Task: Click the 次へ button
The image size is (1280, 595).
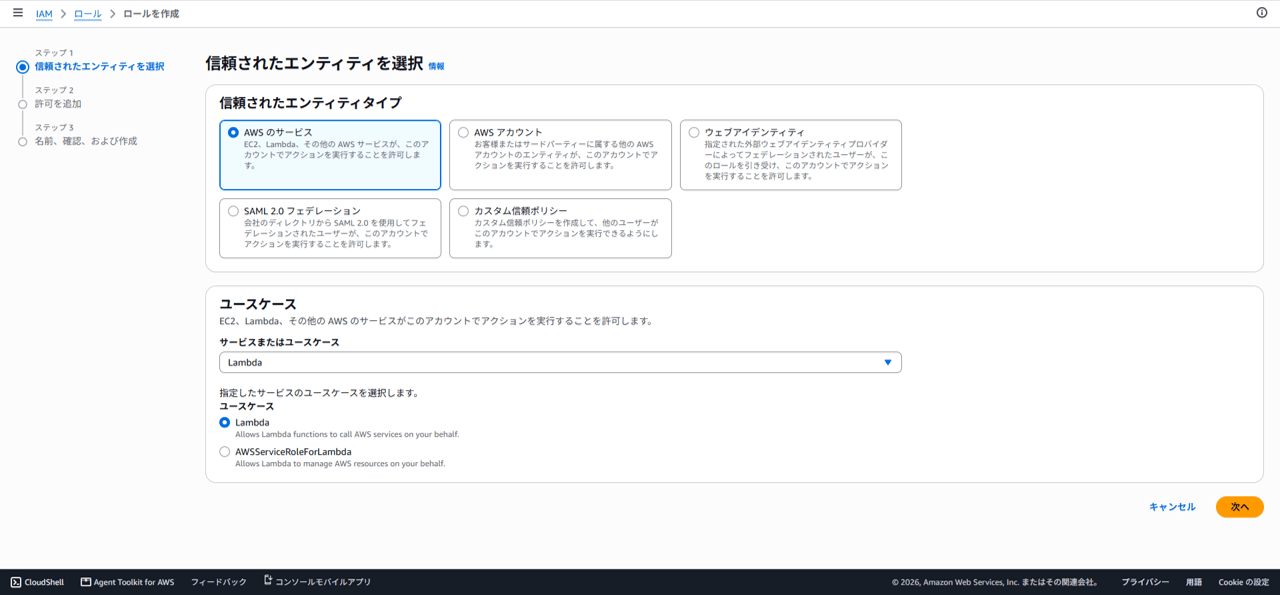Action: pyautogui.click(x=1240, y=507)
